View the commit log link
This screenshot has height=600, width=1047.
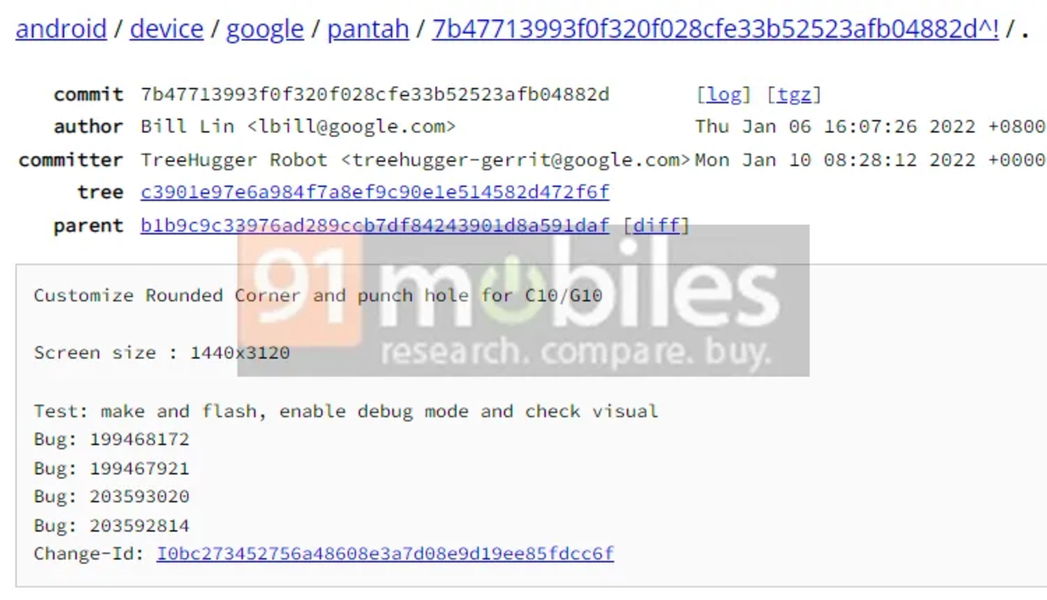point(724,94)
